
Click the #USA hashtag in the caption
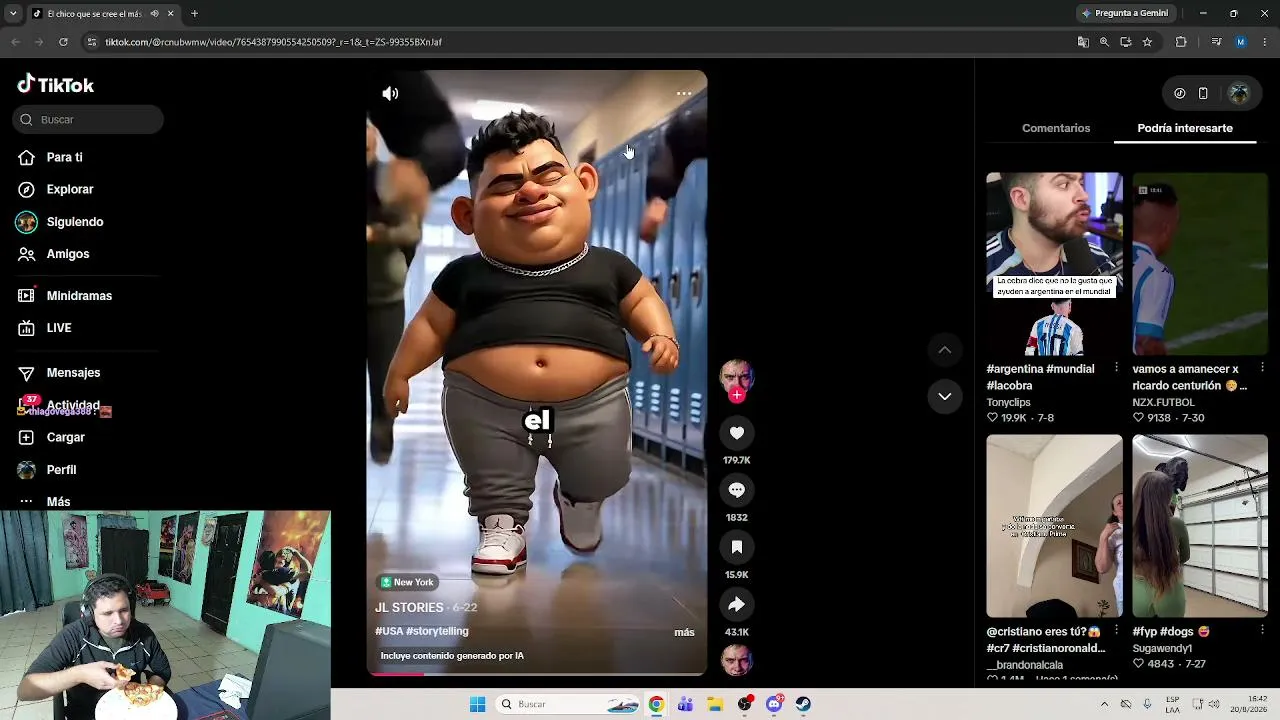pos(389,631)
